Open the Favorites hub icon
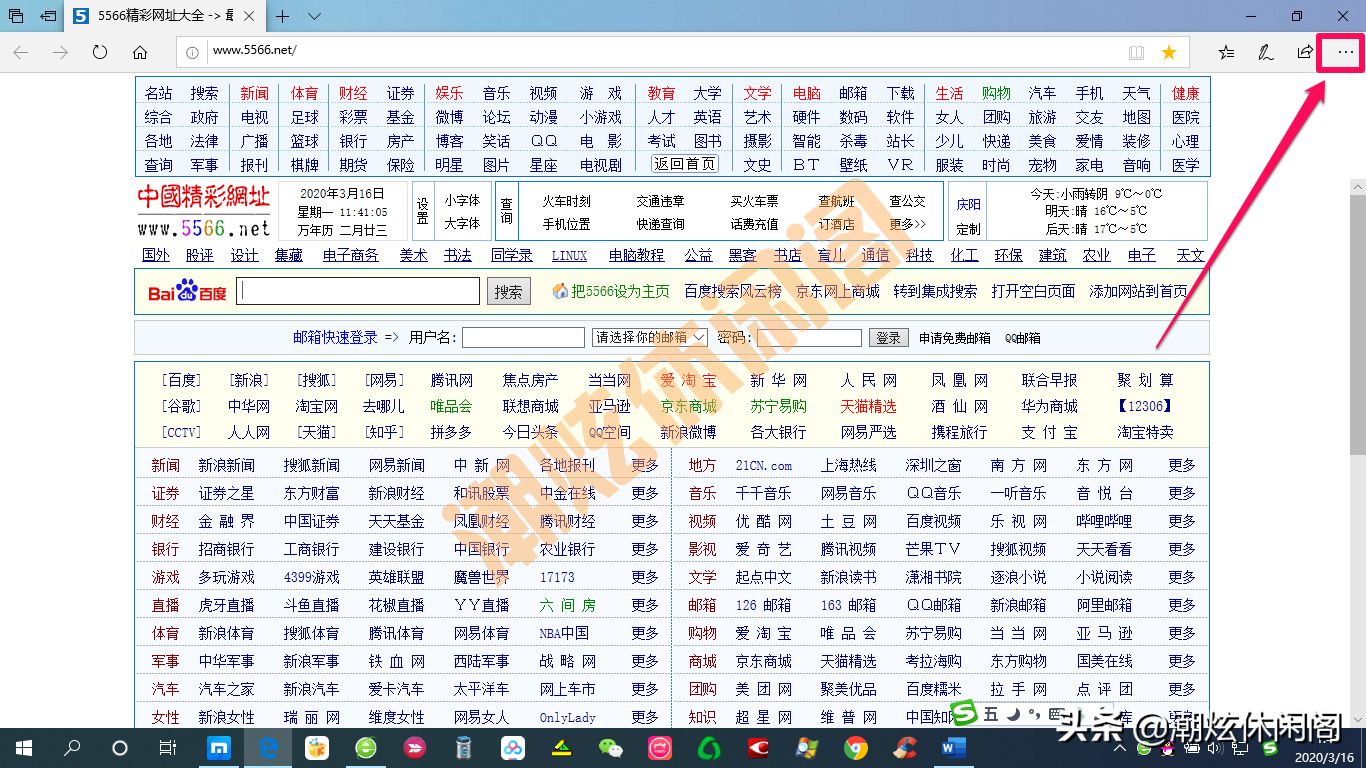The height and width of the screenshot is (768, 1366). point(1226,52)
